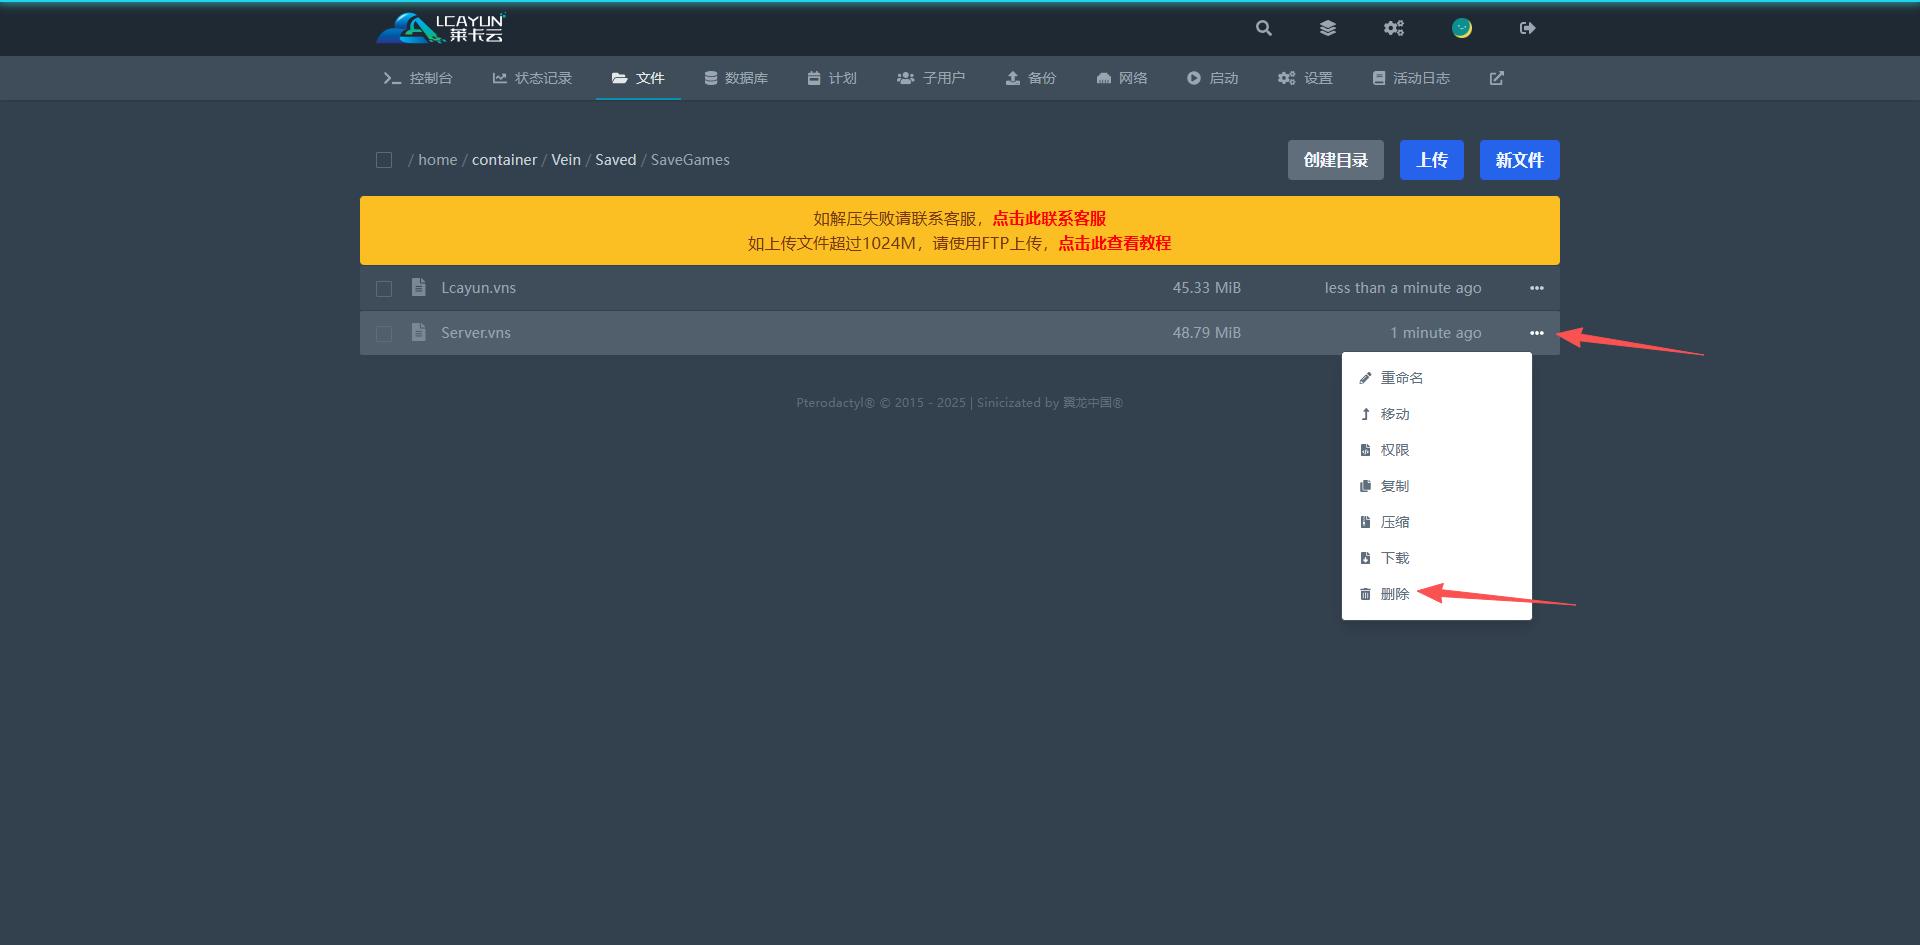Check the Lcayun.vns file checkbox
This screenshot has width=1920, height=945.
384,289
